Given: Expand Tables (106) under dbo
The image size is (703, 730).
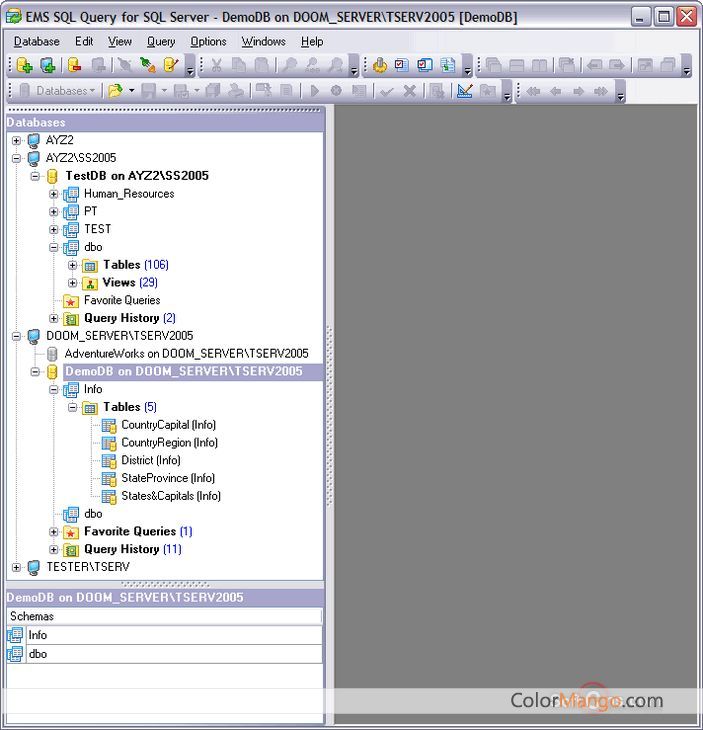Looking at the screenshot, I should tap(72, 265).
